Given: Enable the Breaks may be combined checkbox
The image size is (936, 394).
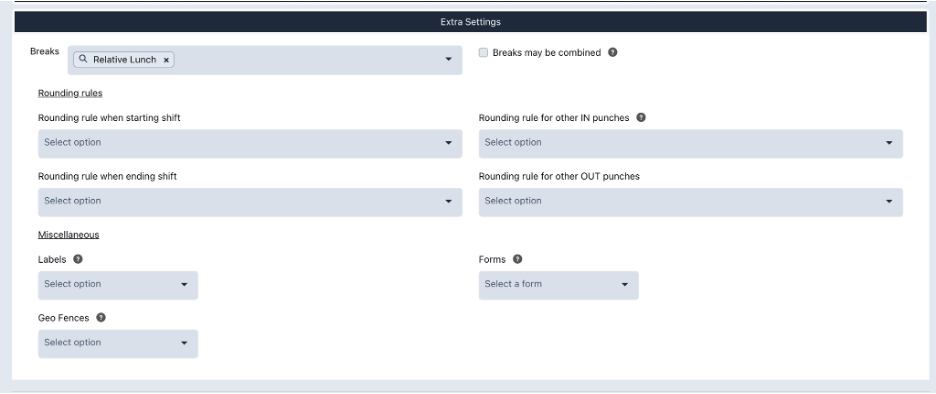Looking at the screenshot, I should point(484,53).
